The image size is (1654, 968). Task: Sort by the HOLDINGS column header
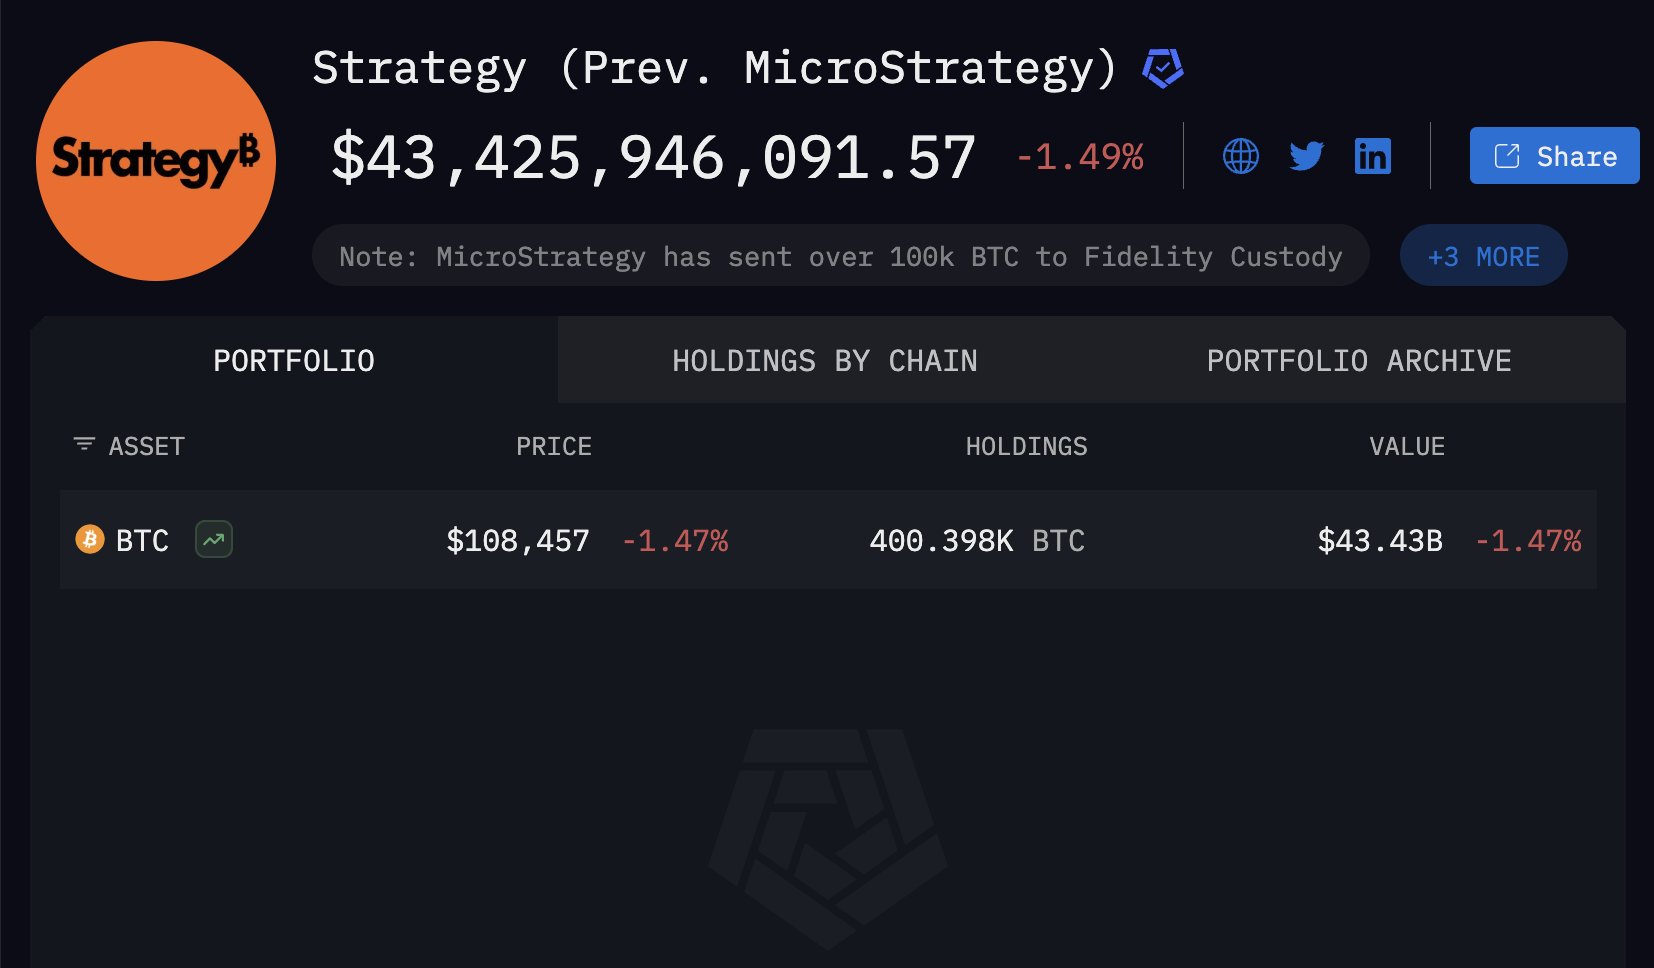pyautogui.click(x=1026, y=446)
